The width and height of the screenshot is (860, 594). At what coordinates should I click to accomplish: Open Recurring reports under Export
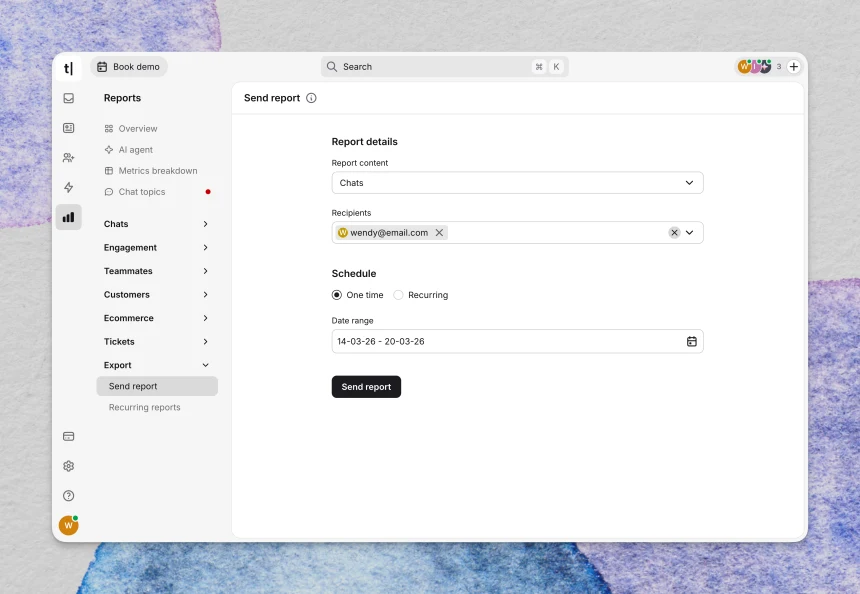pyautogui.click(x=144, y=408)
